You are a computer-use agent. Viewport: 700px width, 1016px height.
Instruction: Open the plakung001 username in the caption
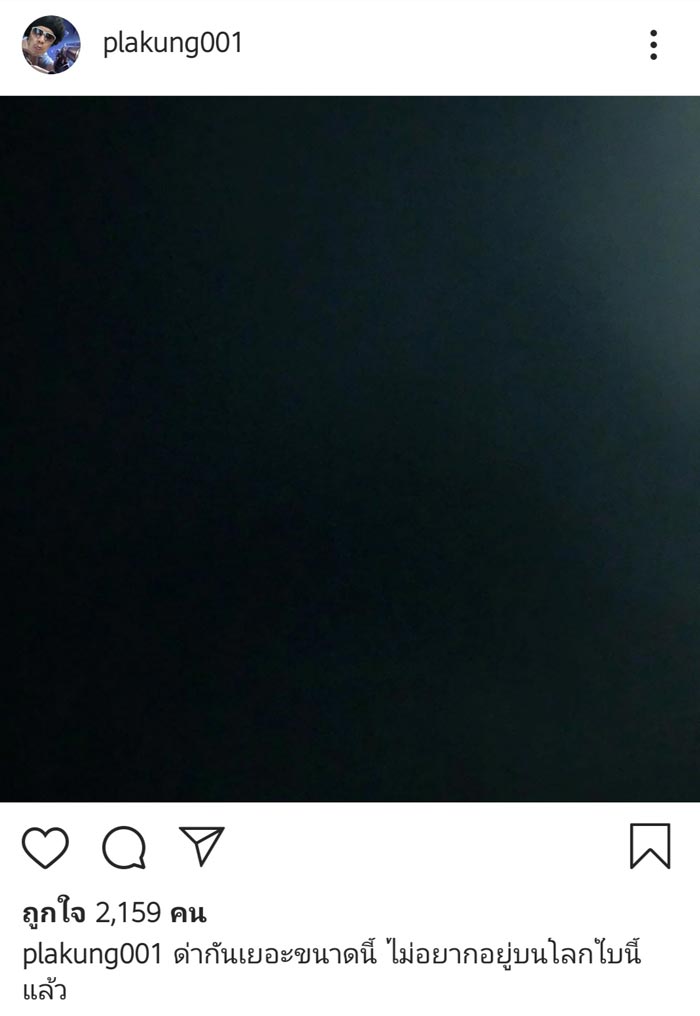92,955
